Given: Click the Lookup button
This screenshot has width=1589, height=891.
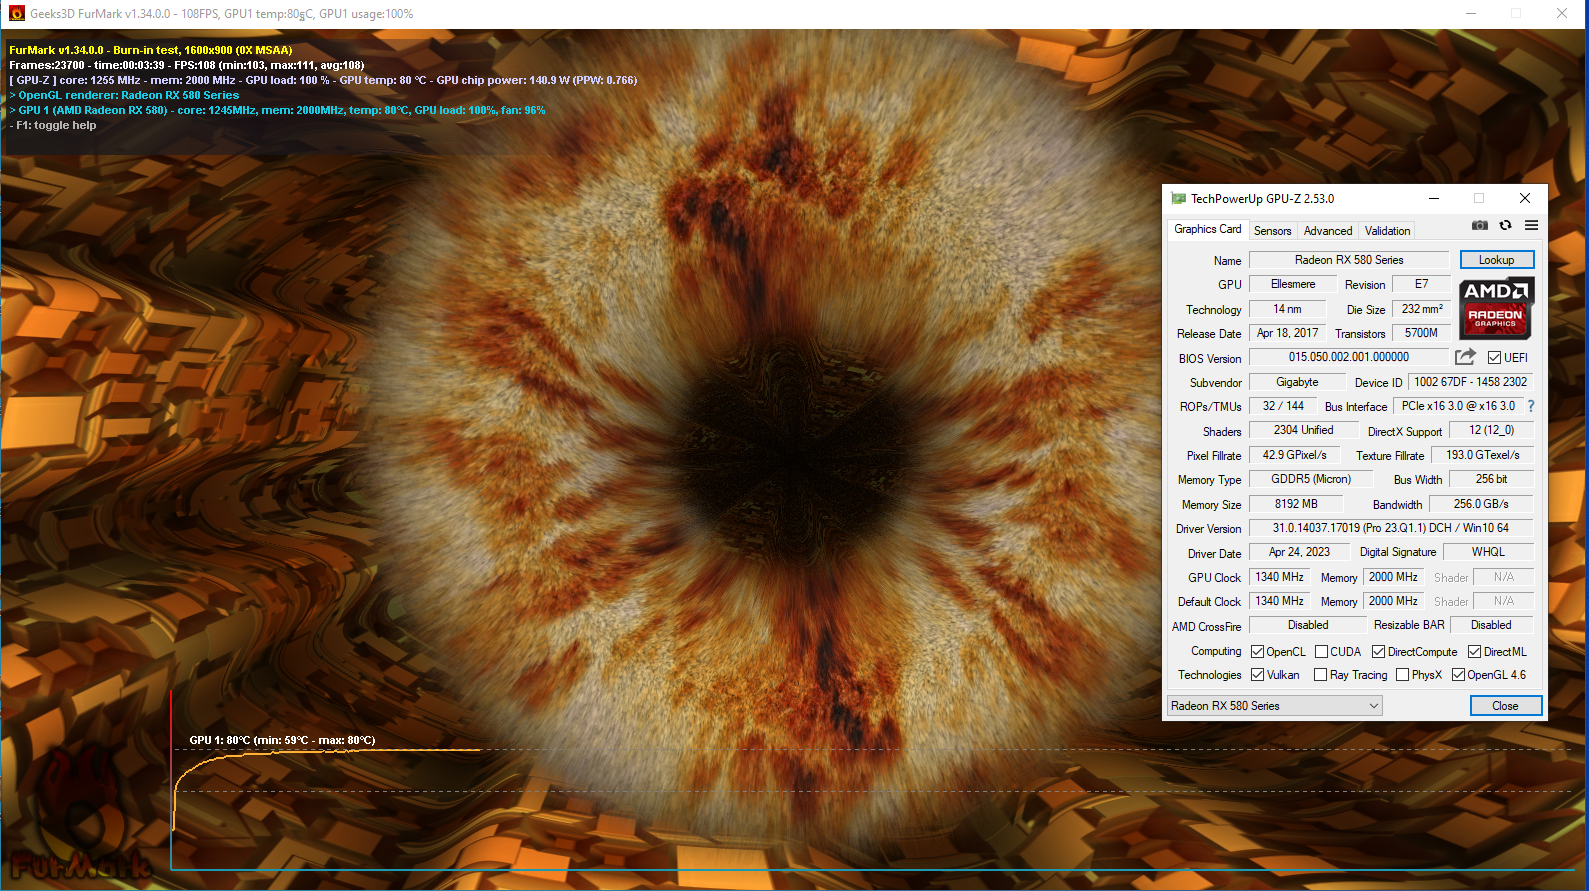Looking at the screenshot, I should click(x=1496, y=260).
